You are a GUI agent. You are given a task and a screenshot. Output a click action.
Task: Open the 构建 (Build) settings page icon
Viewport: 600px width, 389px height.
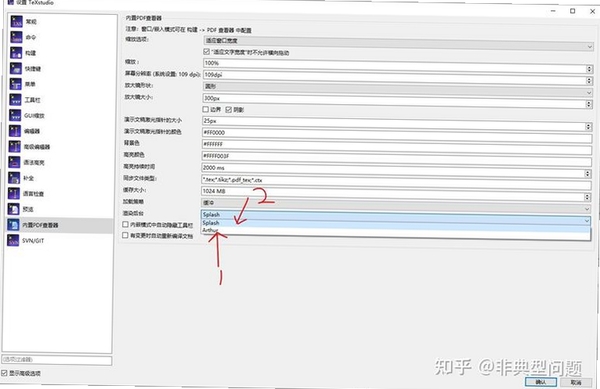tap(16, 53)
